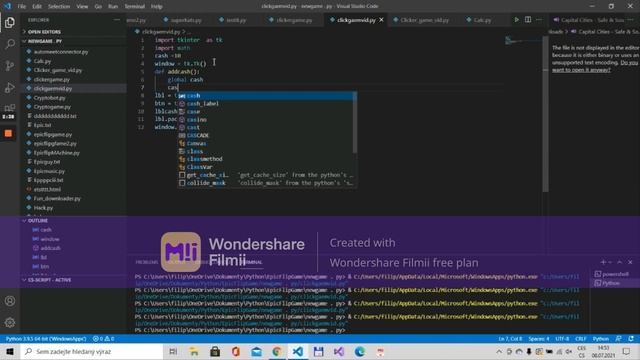Open Run and Debug view
640x360 pixels.
click(x=10, y=87)
